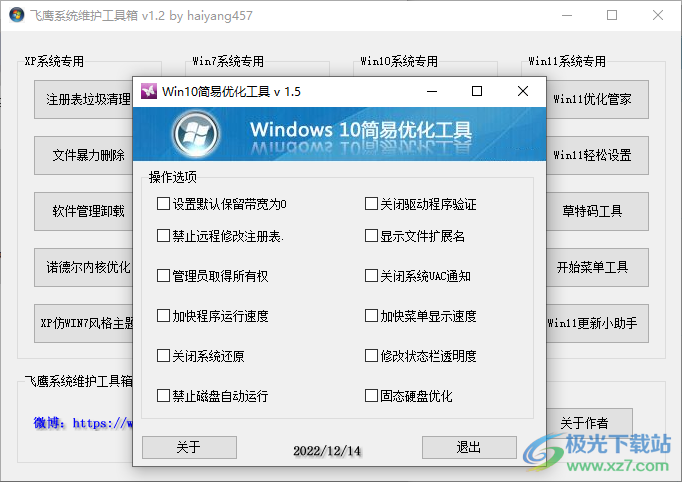Close the 飞鹰系统维护工具箱 main window
Viewport: 682px width, 482px height.
658,15
